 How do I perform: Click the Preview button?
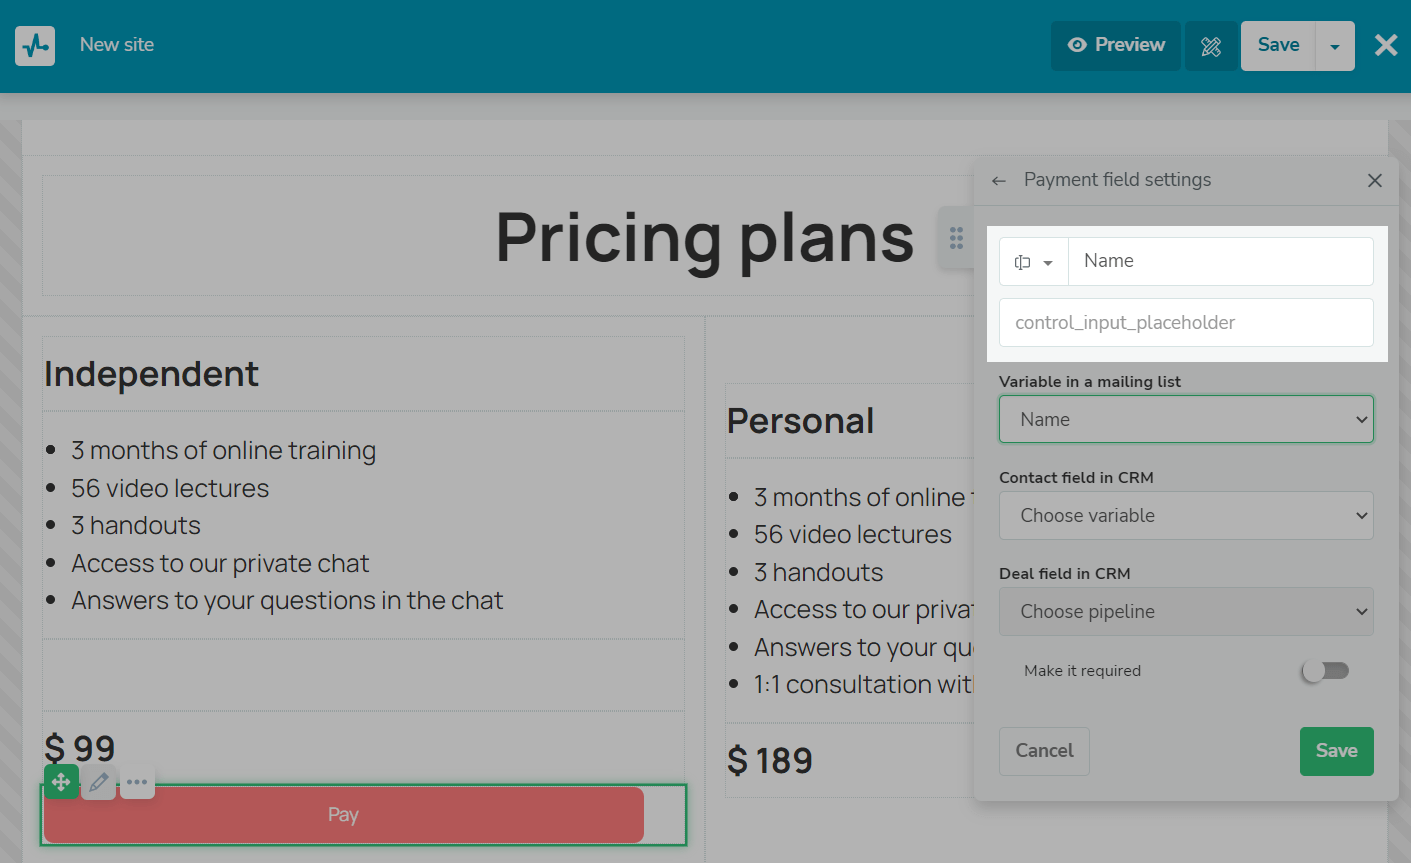[1116, 45]
